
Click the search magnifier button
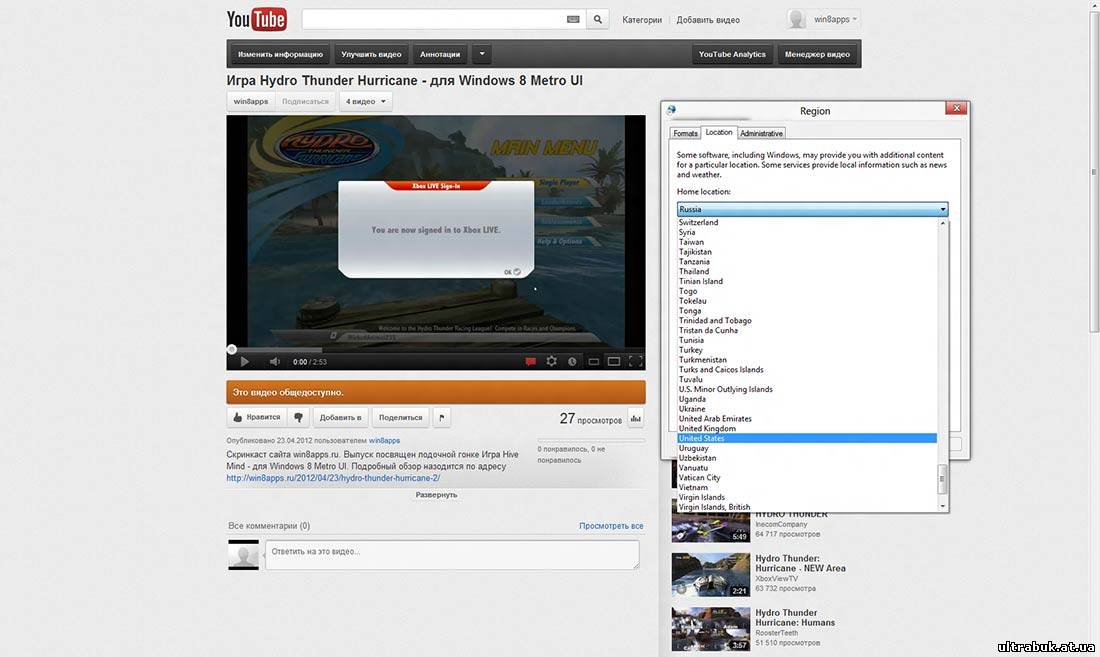(597, 20)
